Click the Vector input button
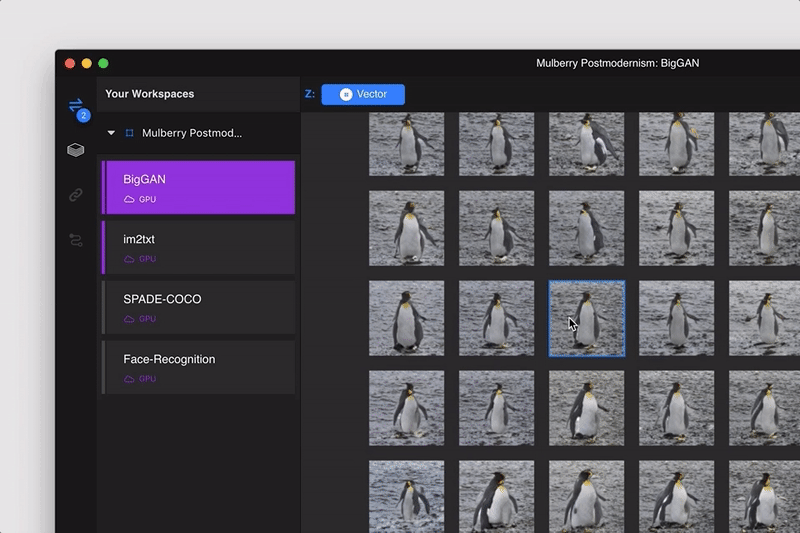This screenshot has width=800, height=533. click(x=363, y=94)
